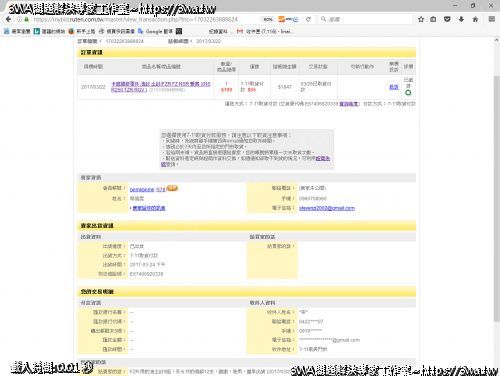Go back with the browser back arrow
Screen dimensions: 500x376
click(x=8, y=19)
